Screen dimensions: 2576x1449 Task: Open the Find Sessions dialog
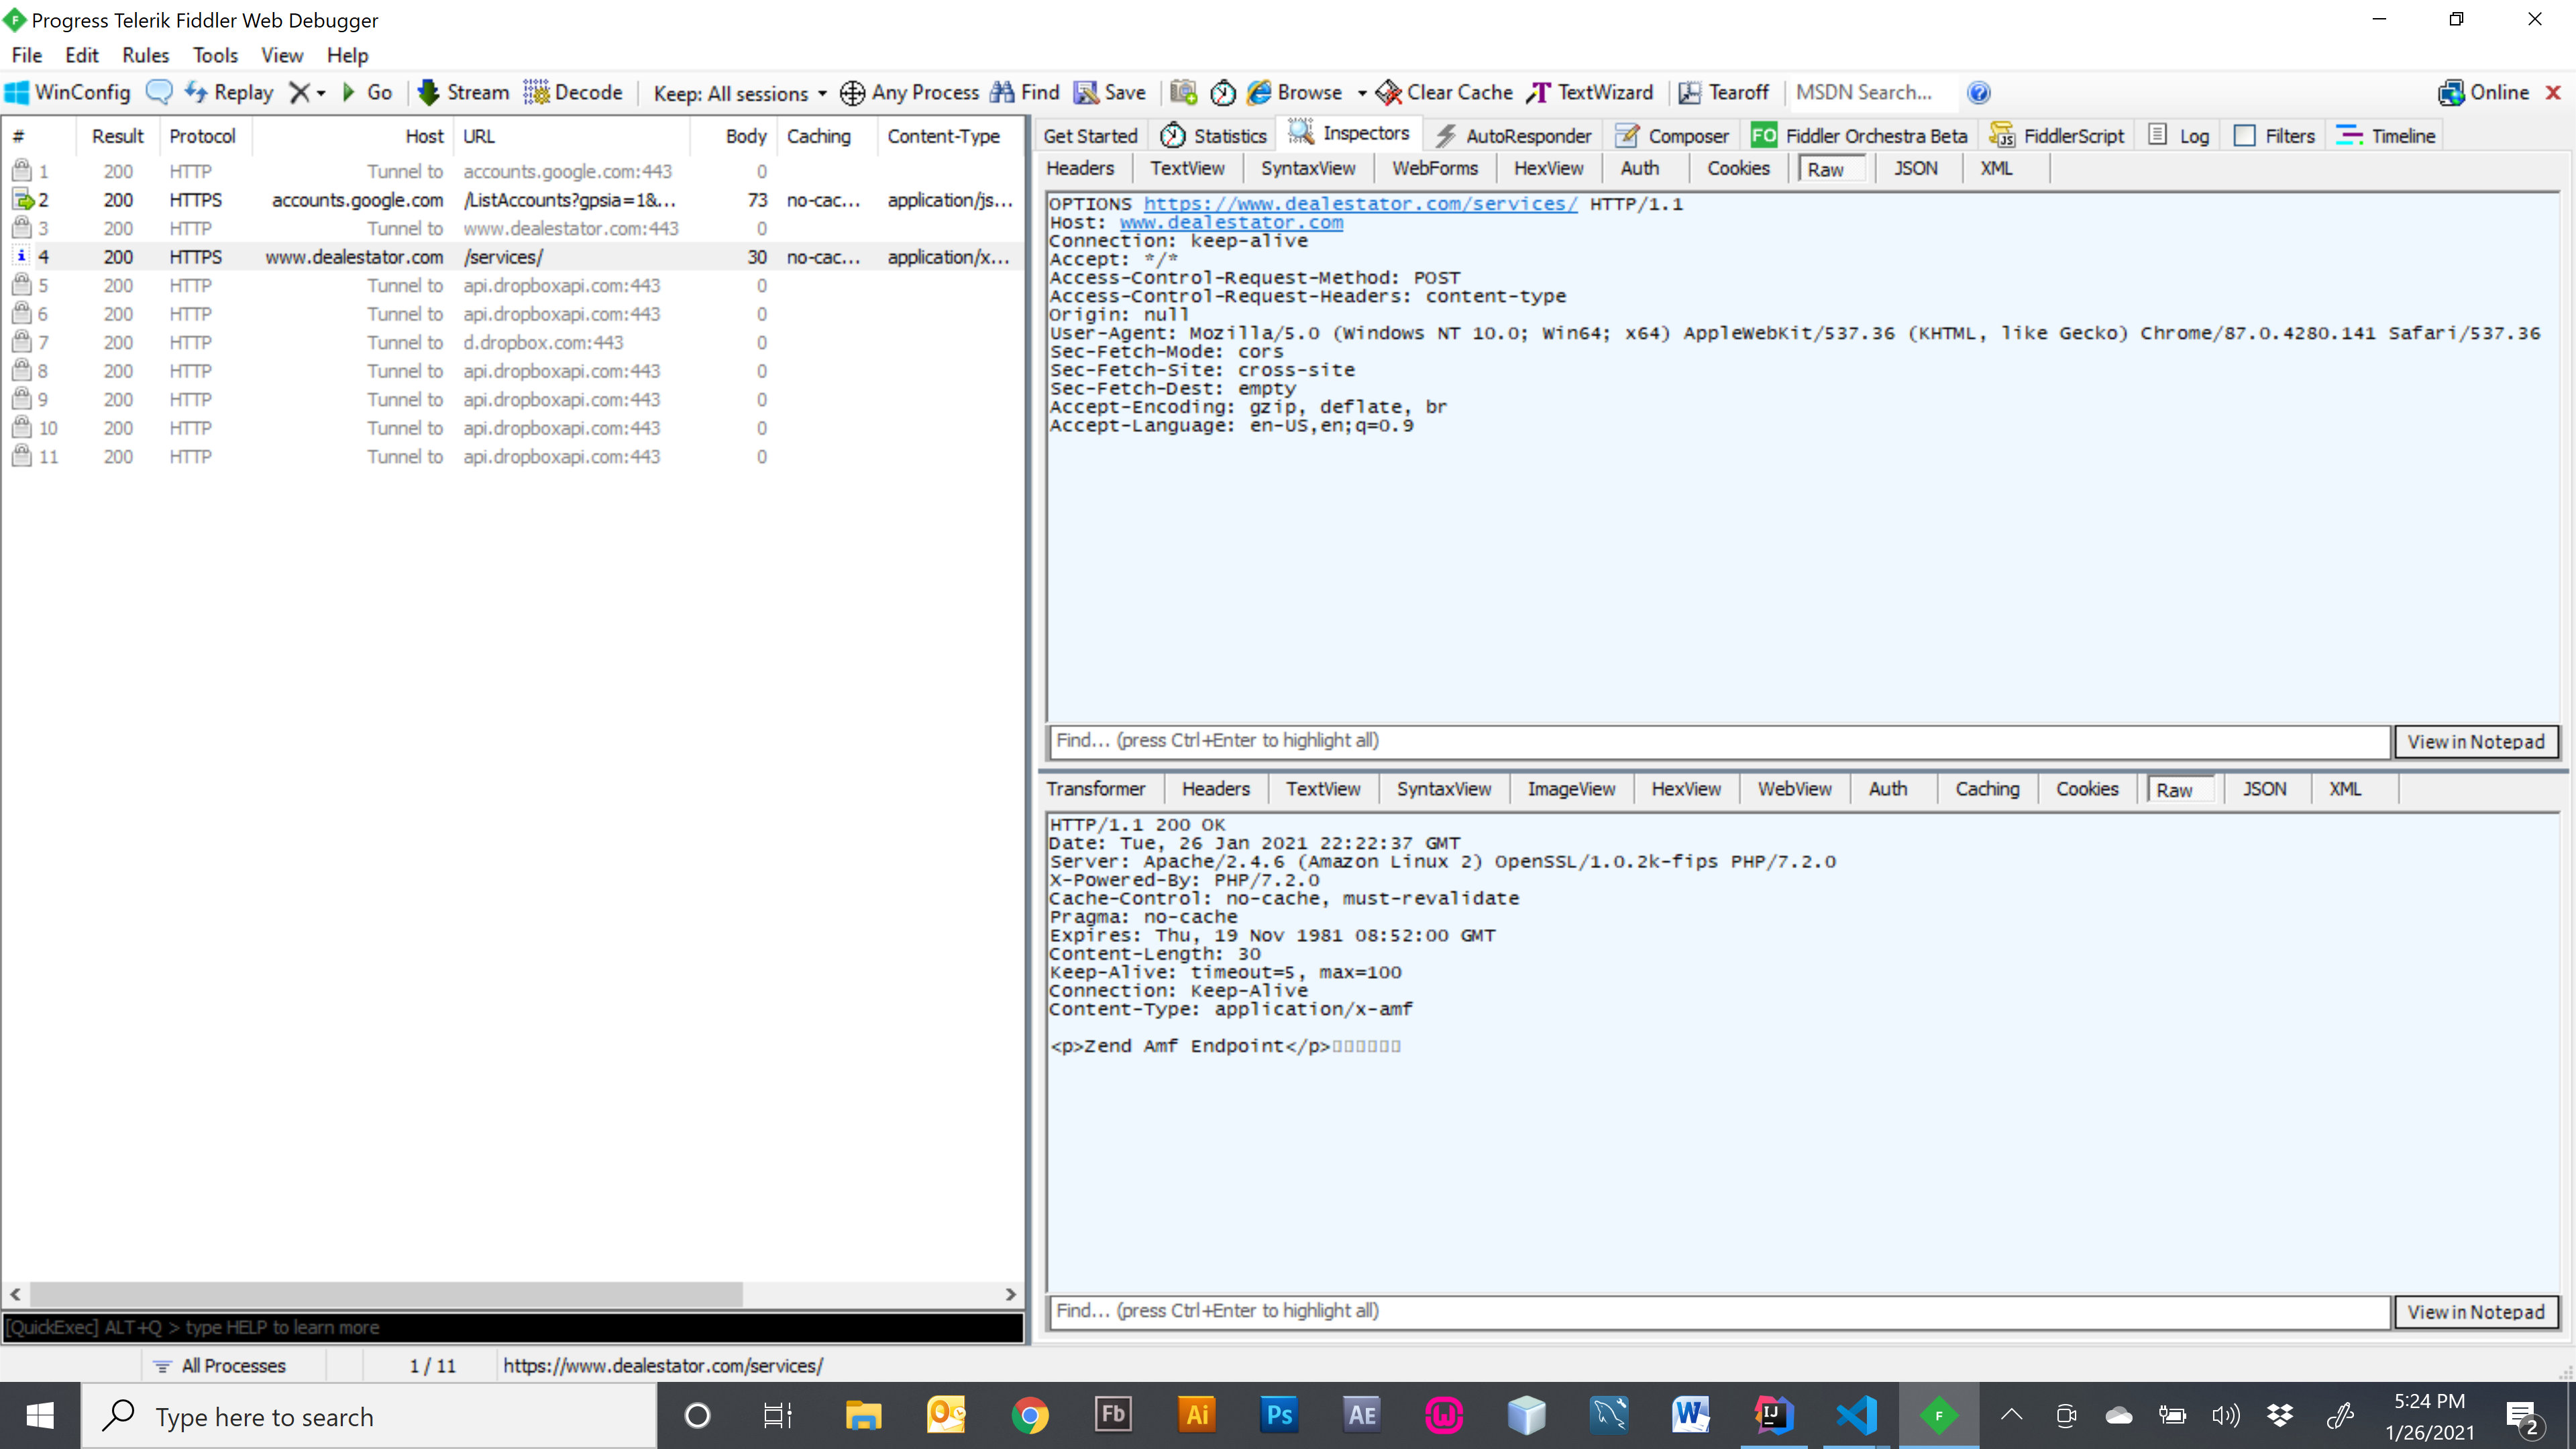coord(1023,92)
